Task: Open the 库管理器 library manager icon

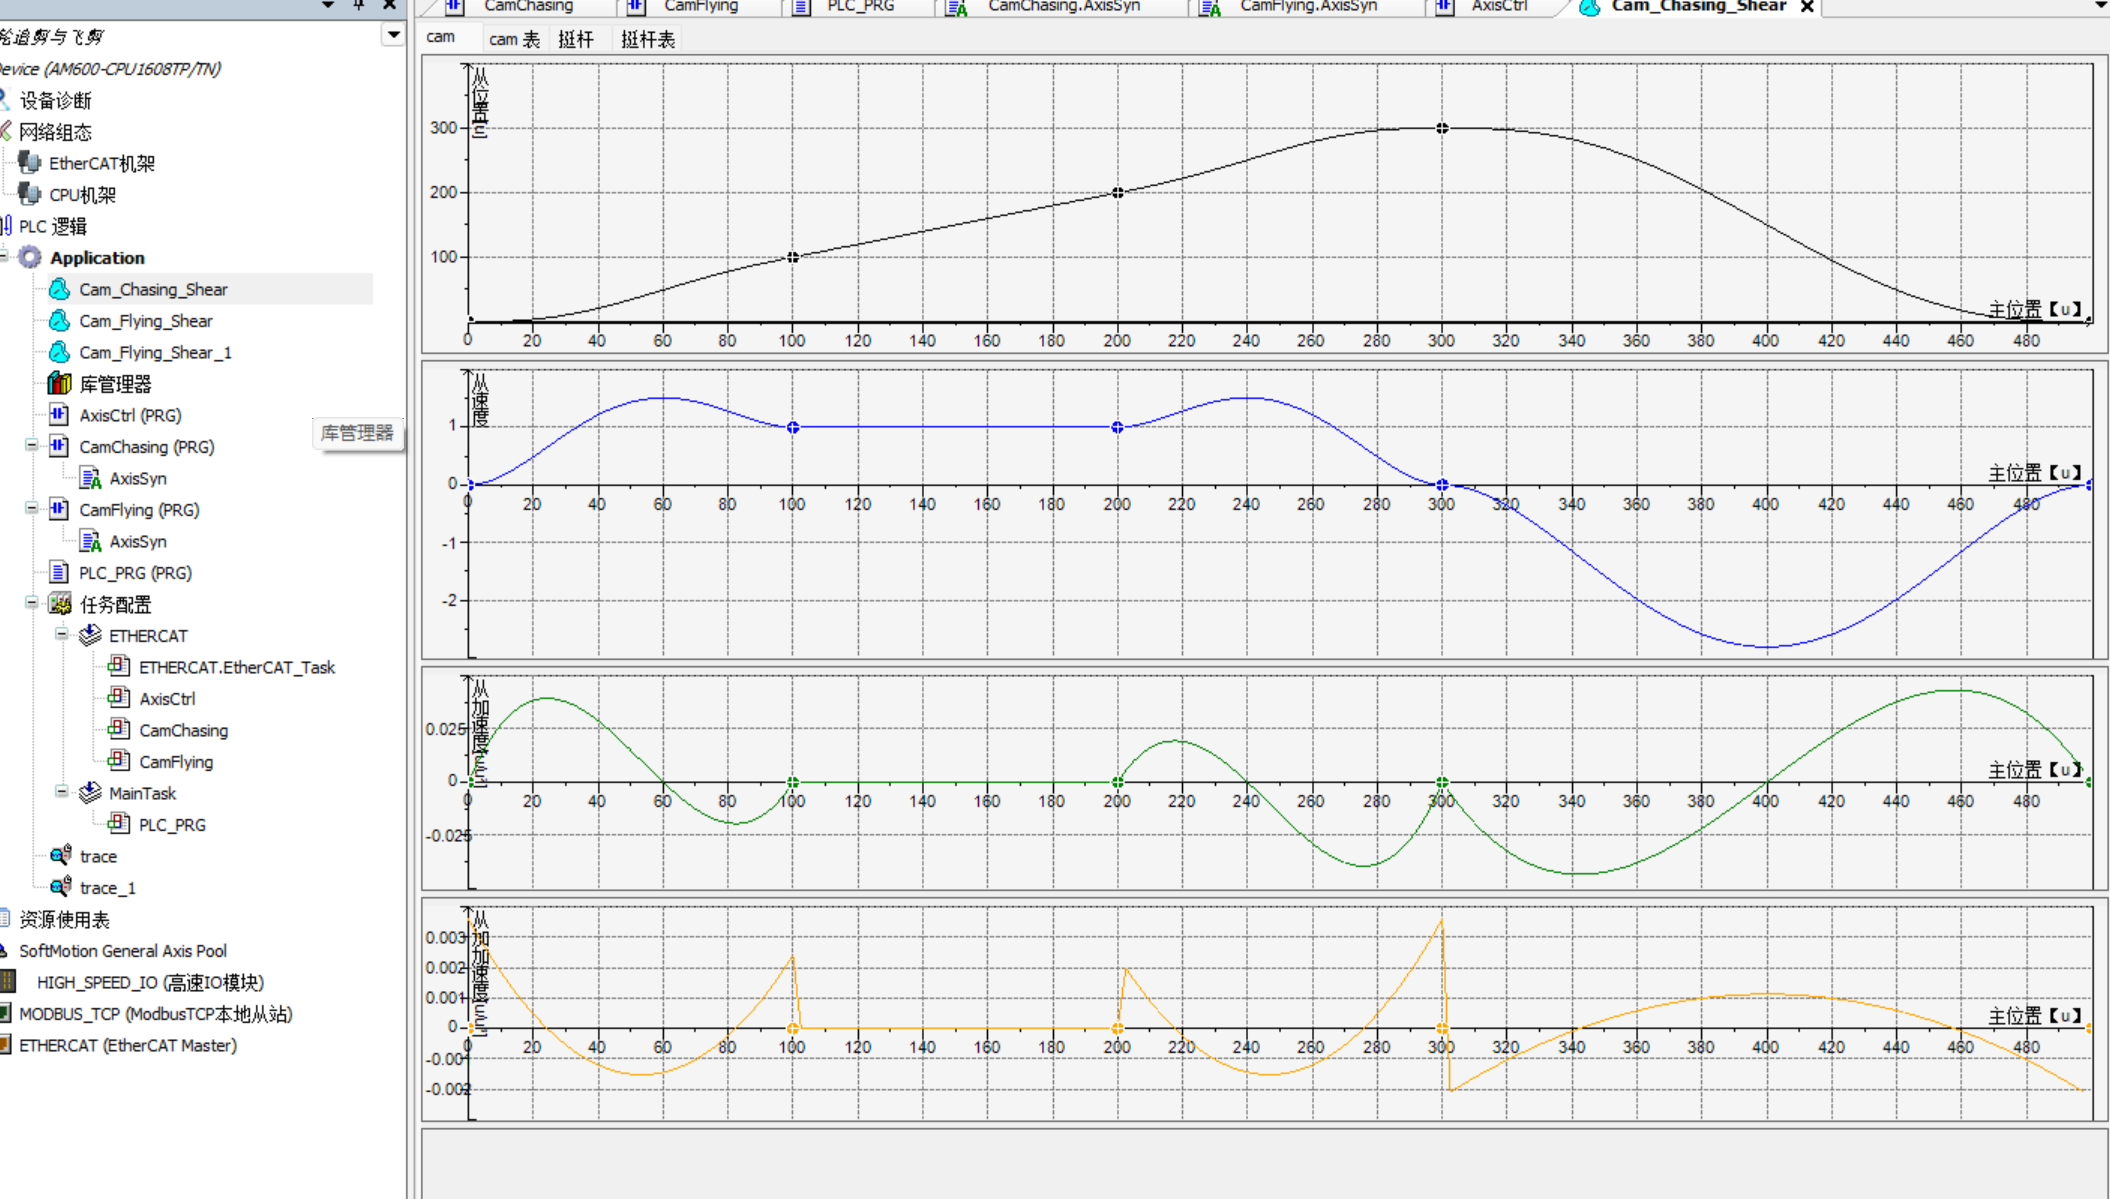Action: 60,384
